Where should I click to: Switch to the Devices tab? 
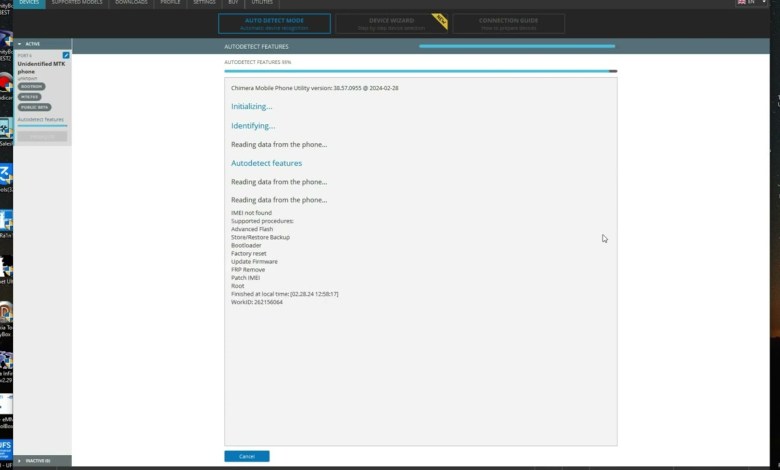(30, 3)
